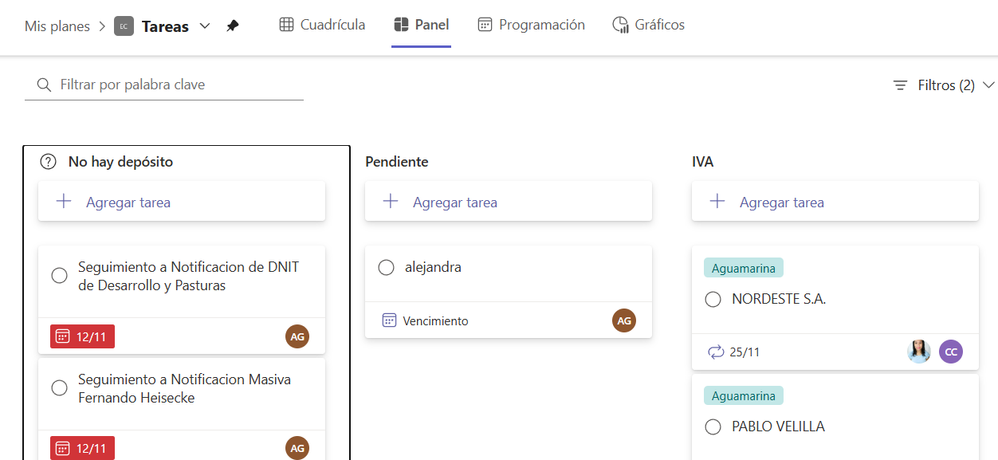
Task: Open the Gráficos tab
Action: [649, 25]
